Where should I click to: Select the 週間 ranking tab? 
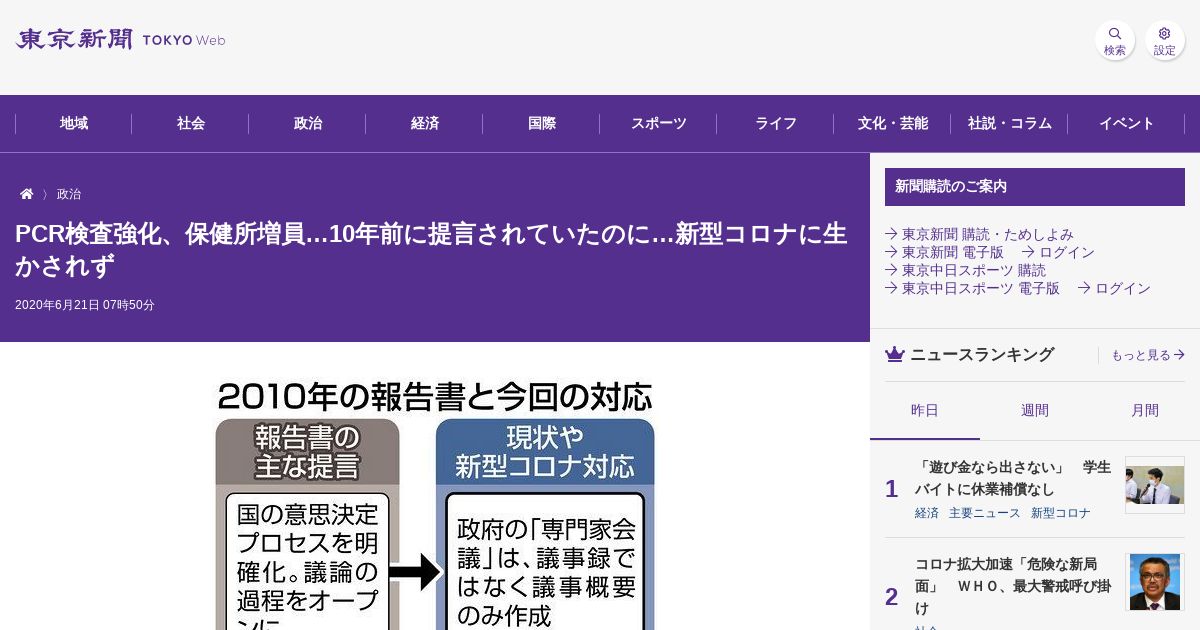pos(1035,411)
